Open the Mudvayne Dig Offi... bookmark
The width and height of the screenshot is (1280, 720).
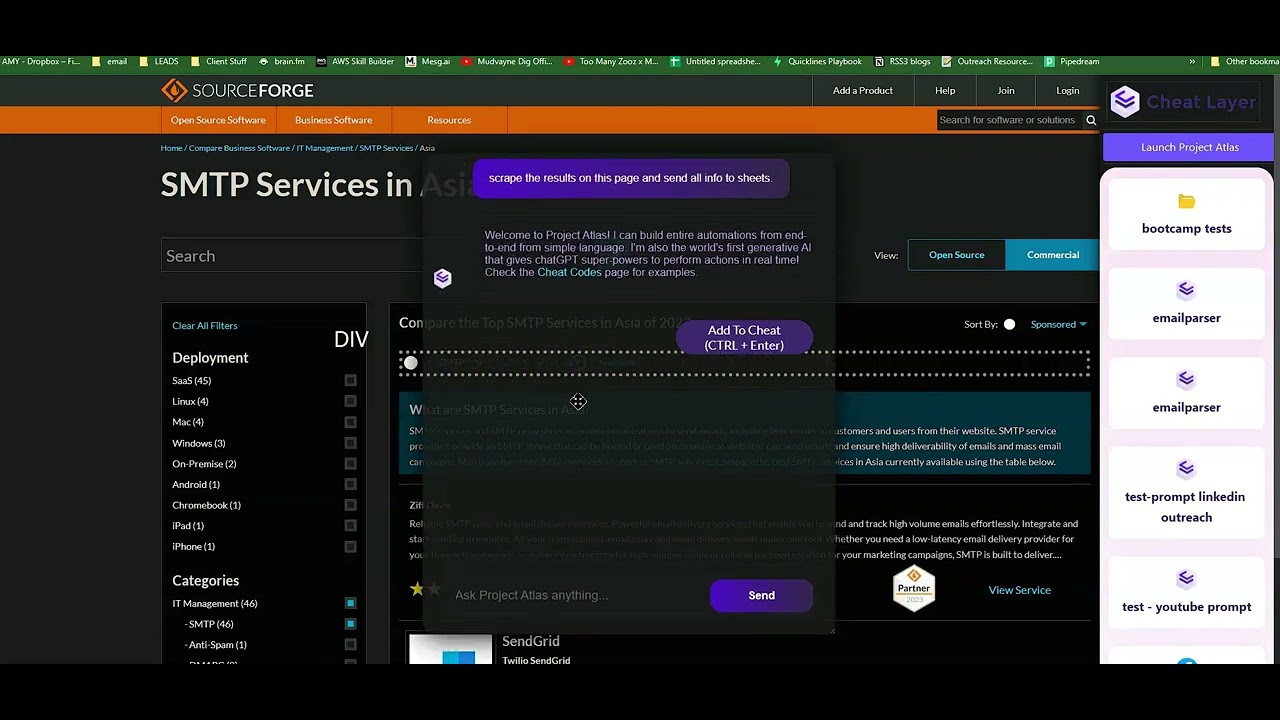tap(507, 61)
